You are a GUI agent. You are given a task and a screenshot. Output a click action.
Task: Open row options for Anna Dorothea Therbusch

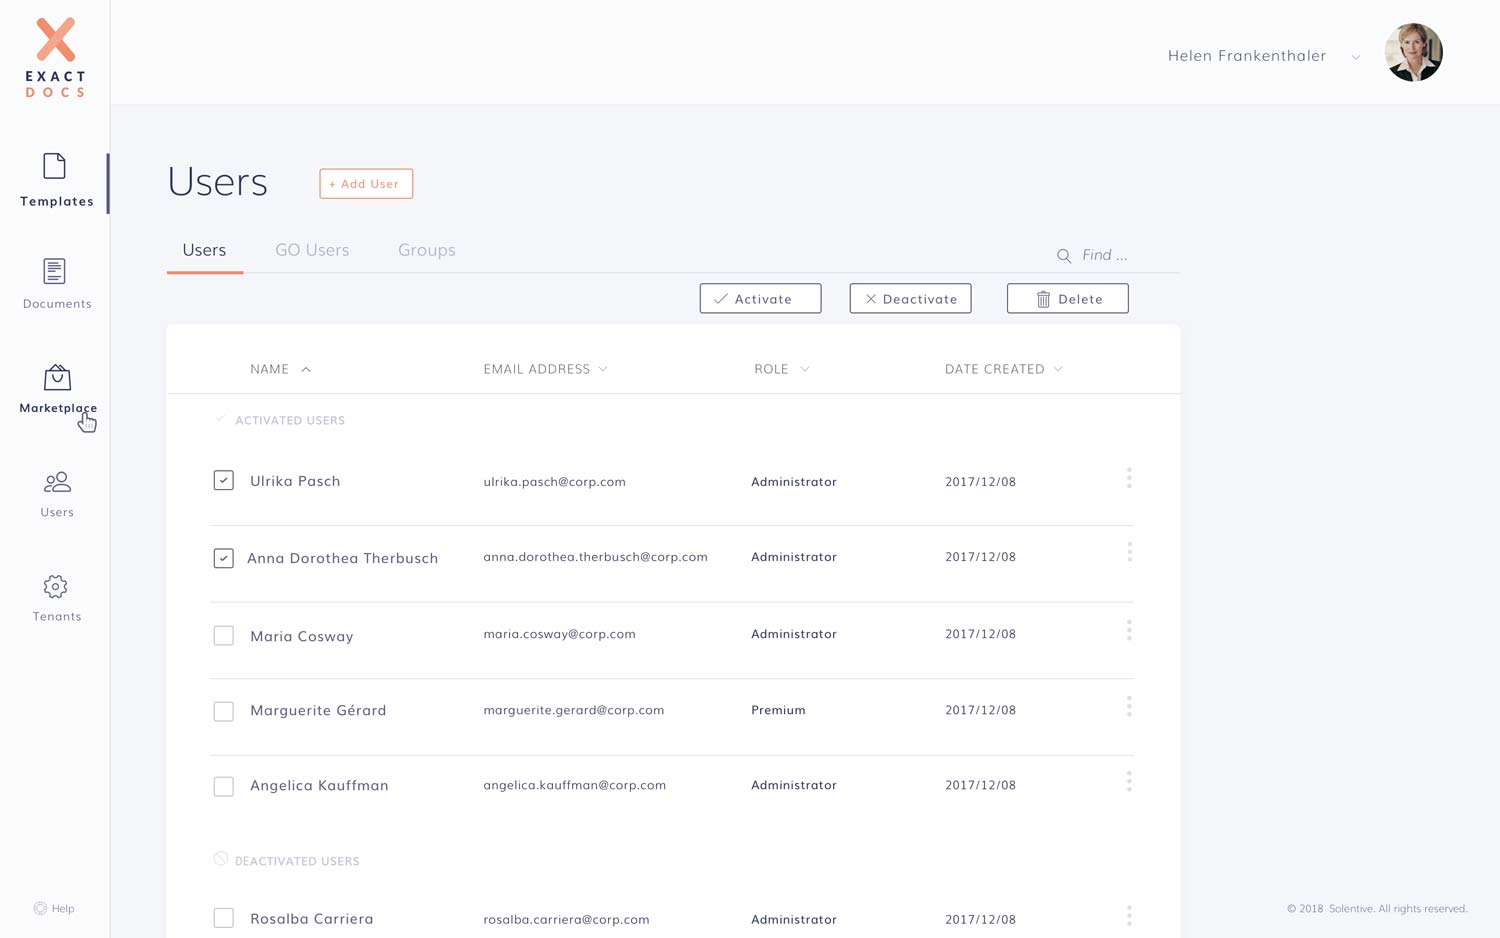pos(1129,552)
